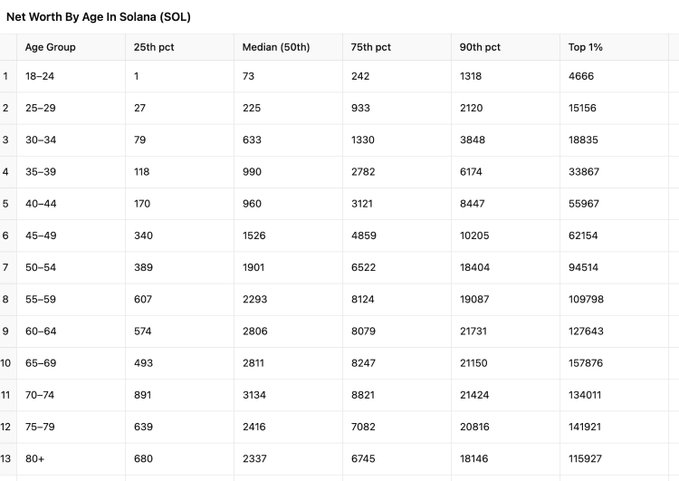Viewport: 679px width, 481px height.
Task: Click row number 7 in the gutter
Action: coord(6,267)
